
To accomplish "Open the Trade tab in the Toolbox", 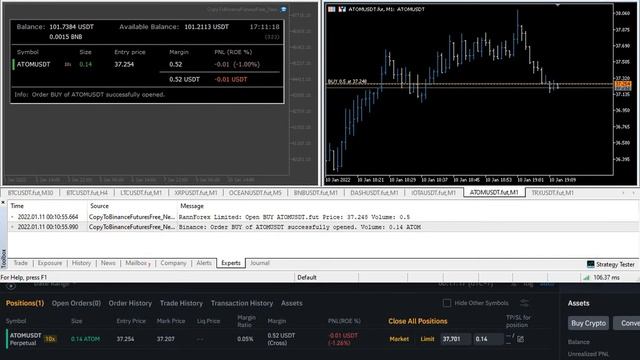I will (20, 263).
